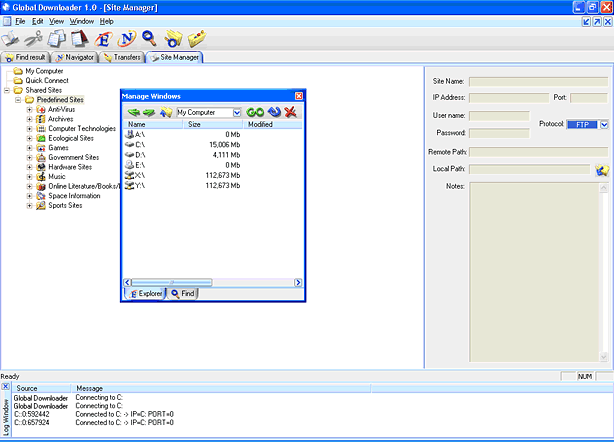
Task: Switch to the Transfers tab
Action: pos(122,57)
